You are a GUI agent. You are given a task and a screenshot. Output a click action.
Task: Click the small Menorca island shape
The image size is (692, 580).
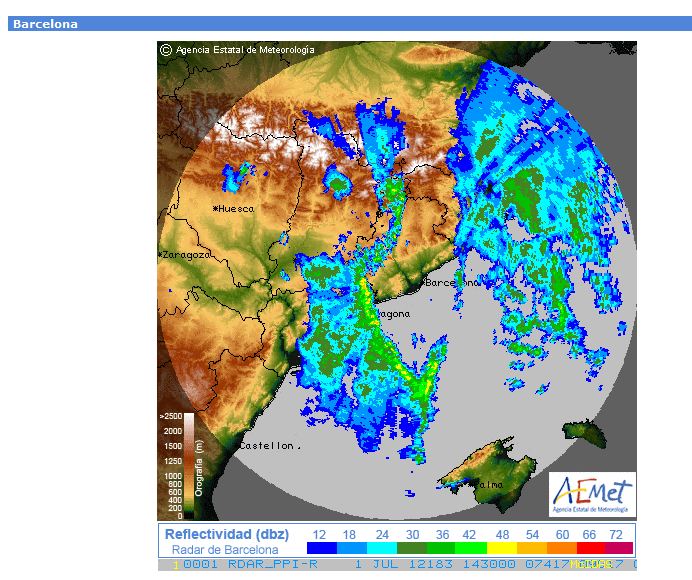coord(590,434)
